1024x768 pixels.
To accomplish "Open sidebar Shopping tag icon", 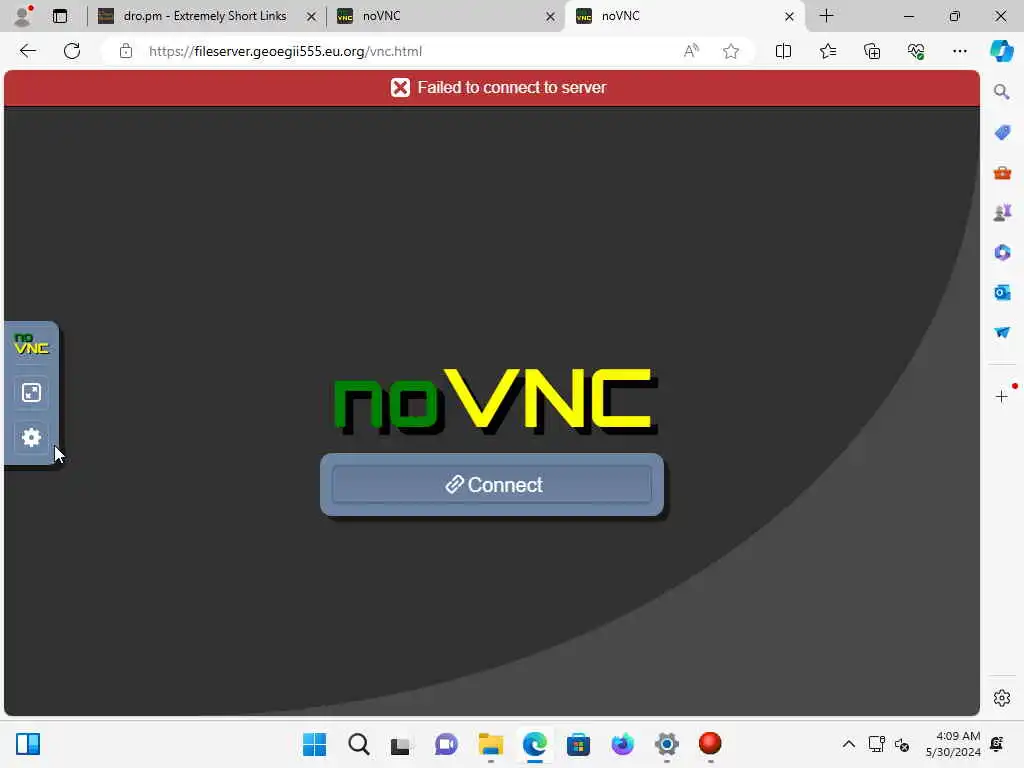I will click(1002, 133).
